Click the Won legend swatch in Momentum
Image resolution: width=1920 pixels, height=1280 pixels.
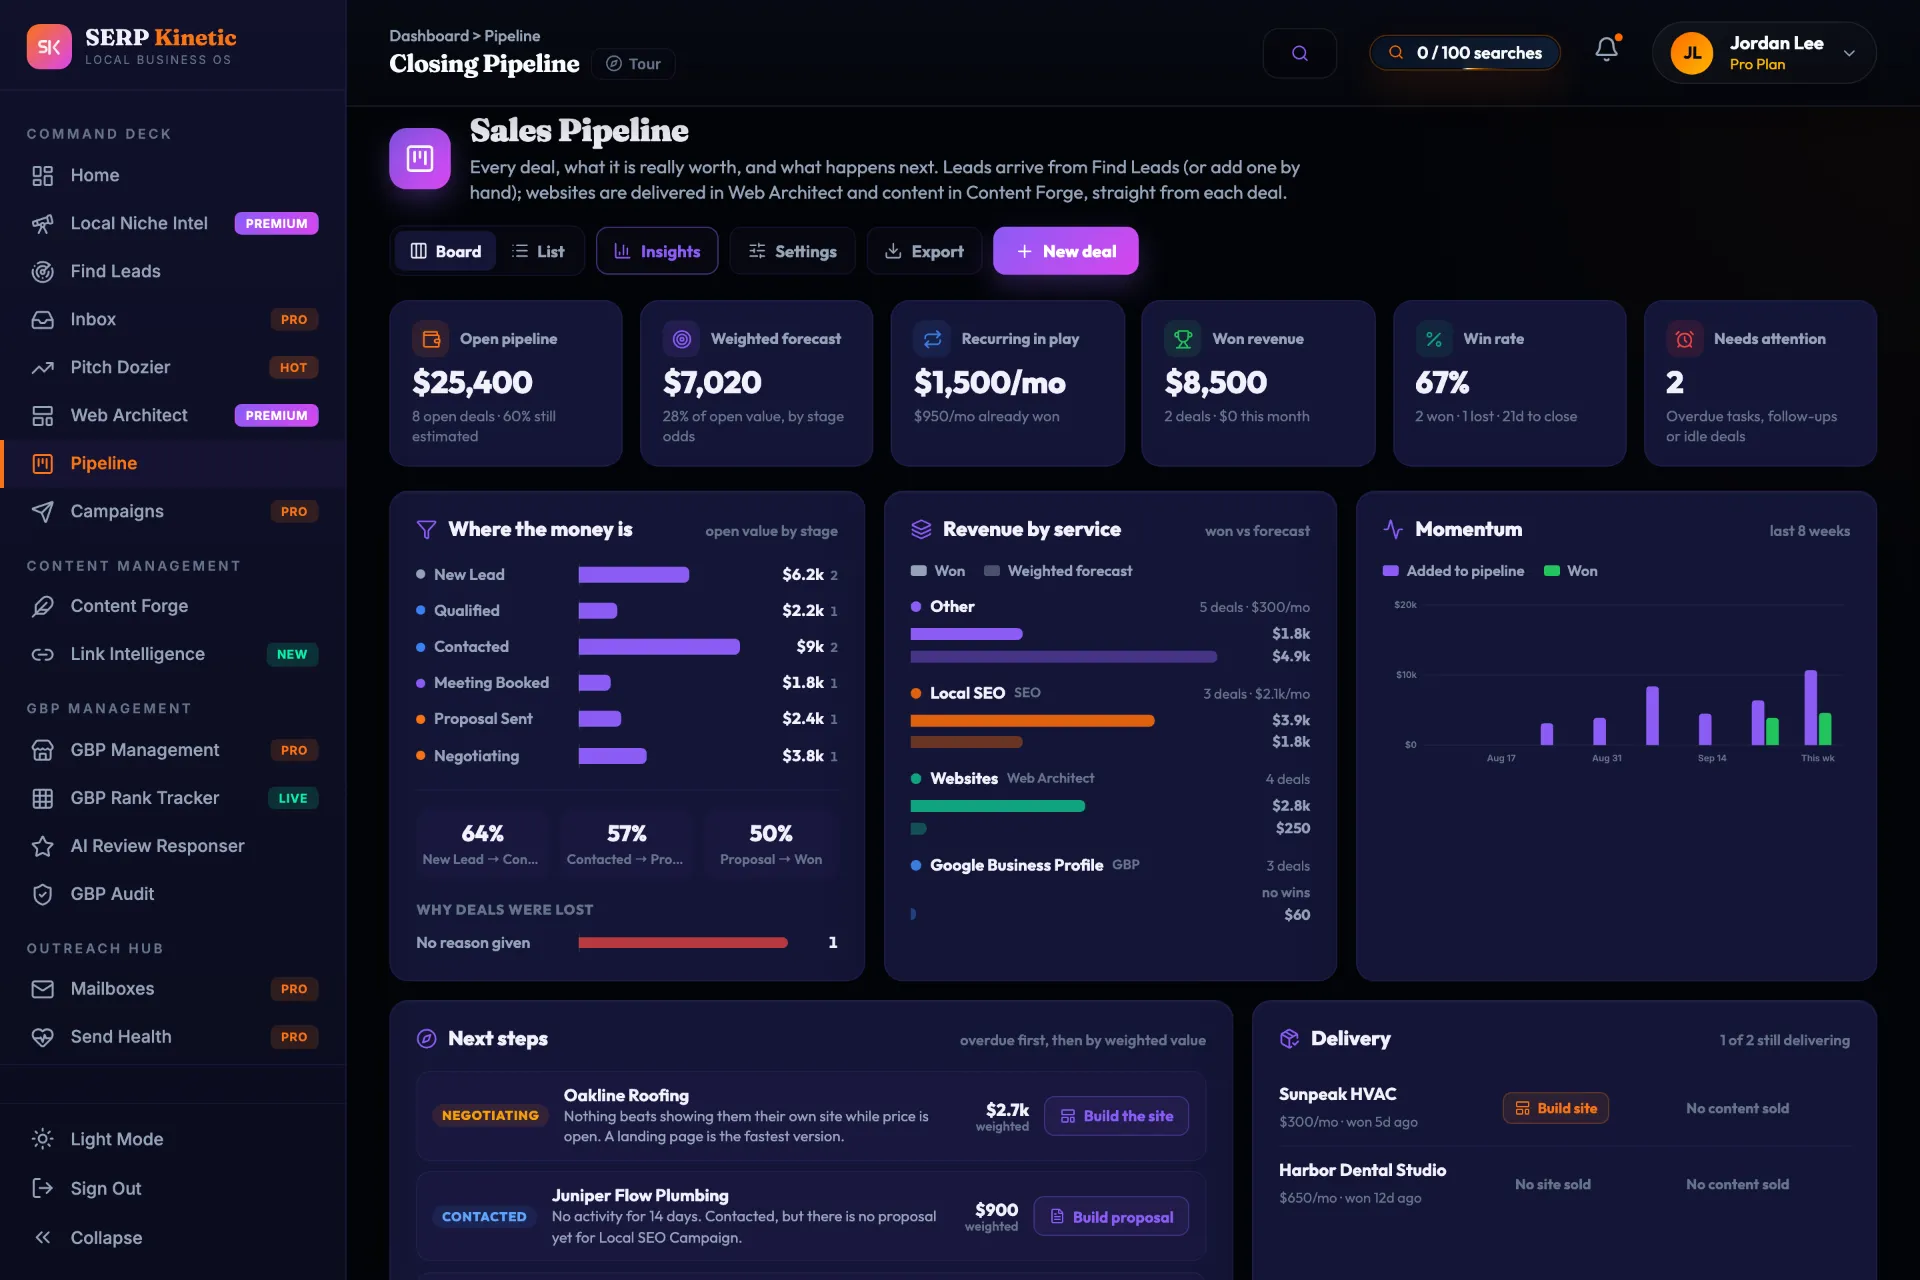point(1552,571)
